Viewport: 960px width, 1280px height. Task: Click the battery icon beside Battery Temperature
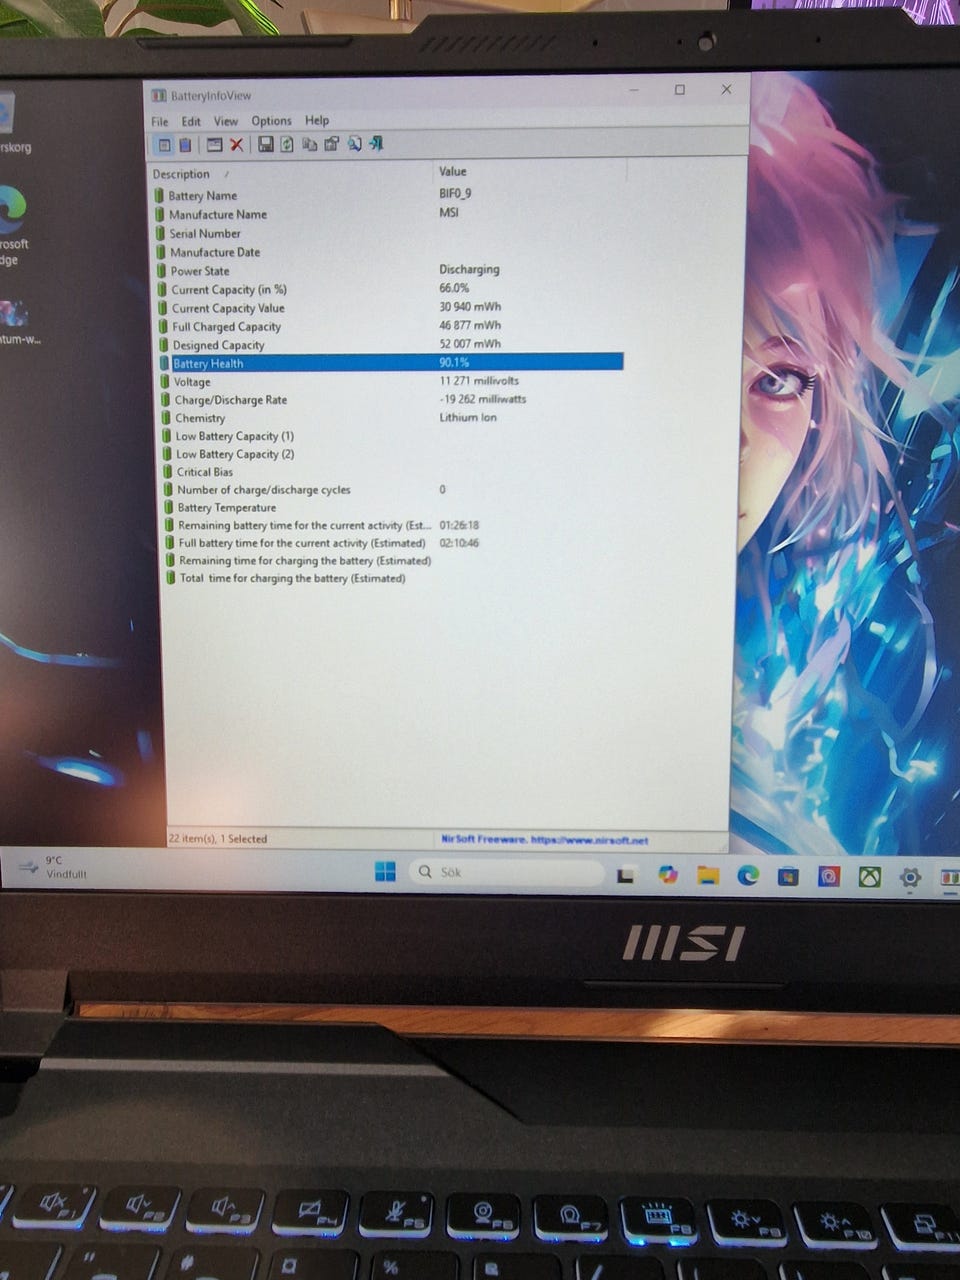tap(168, 508)
